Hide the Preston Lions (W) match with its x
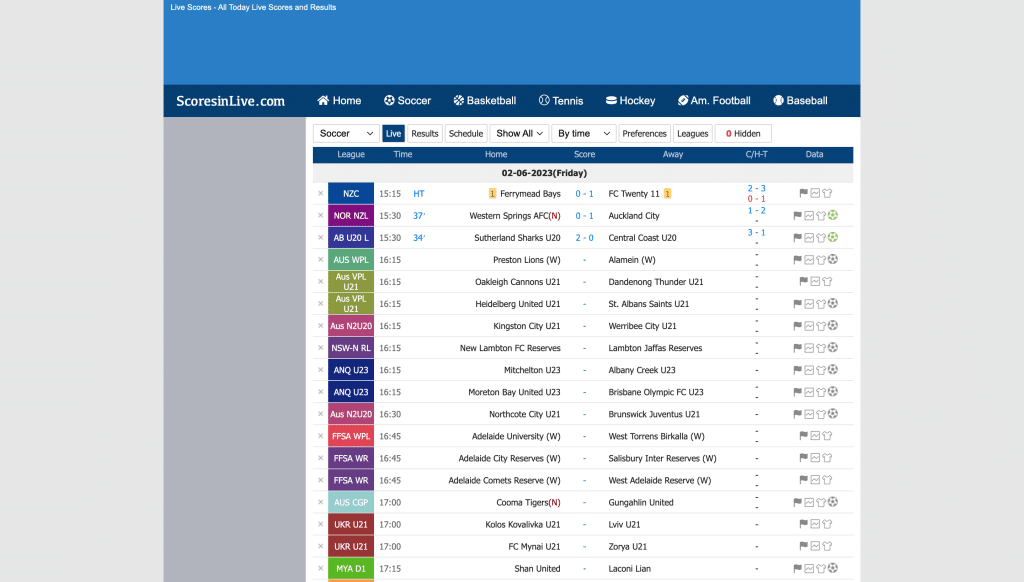1024x582 pixels. (x=320, y=259)
